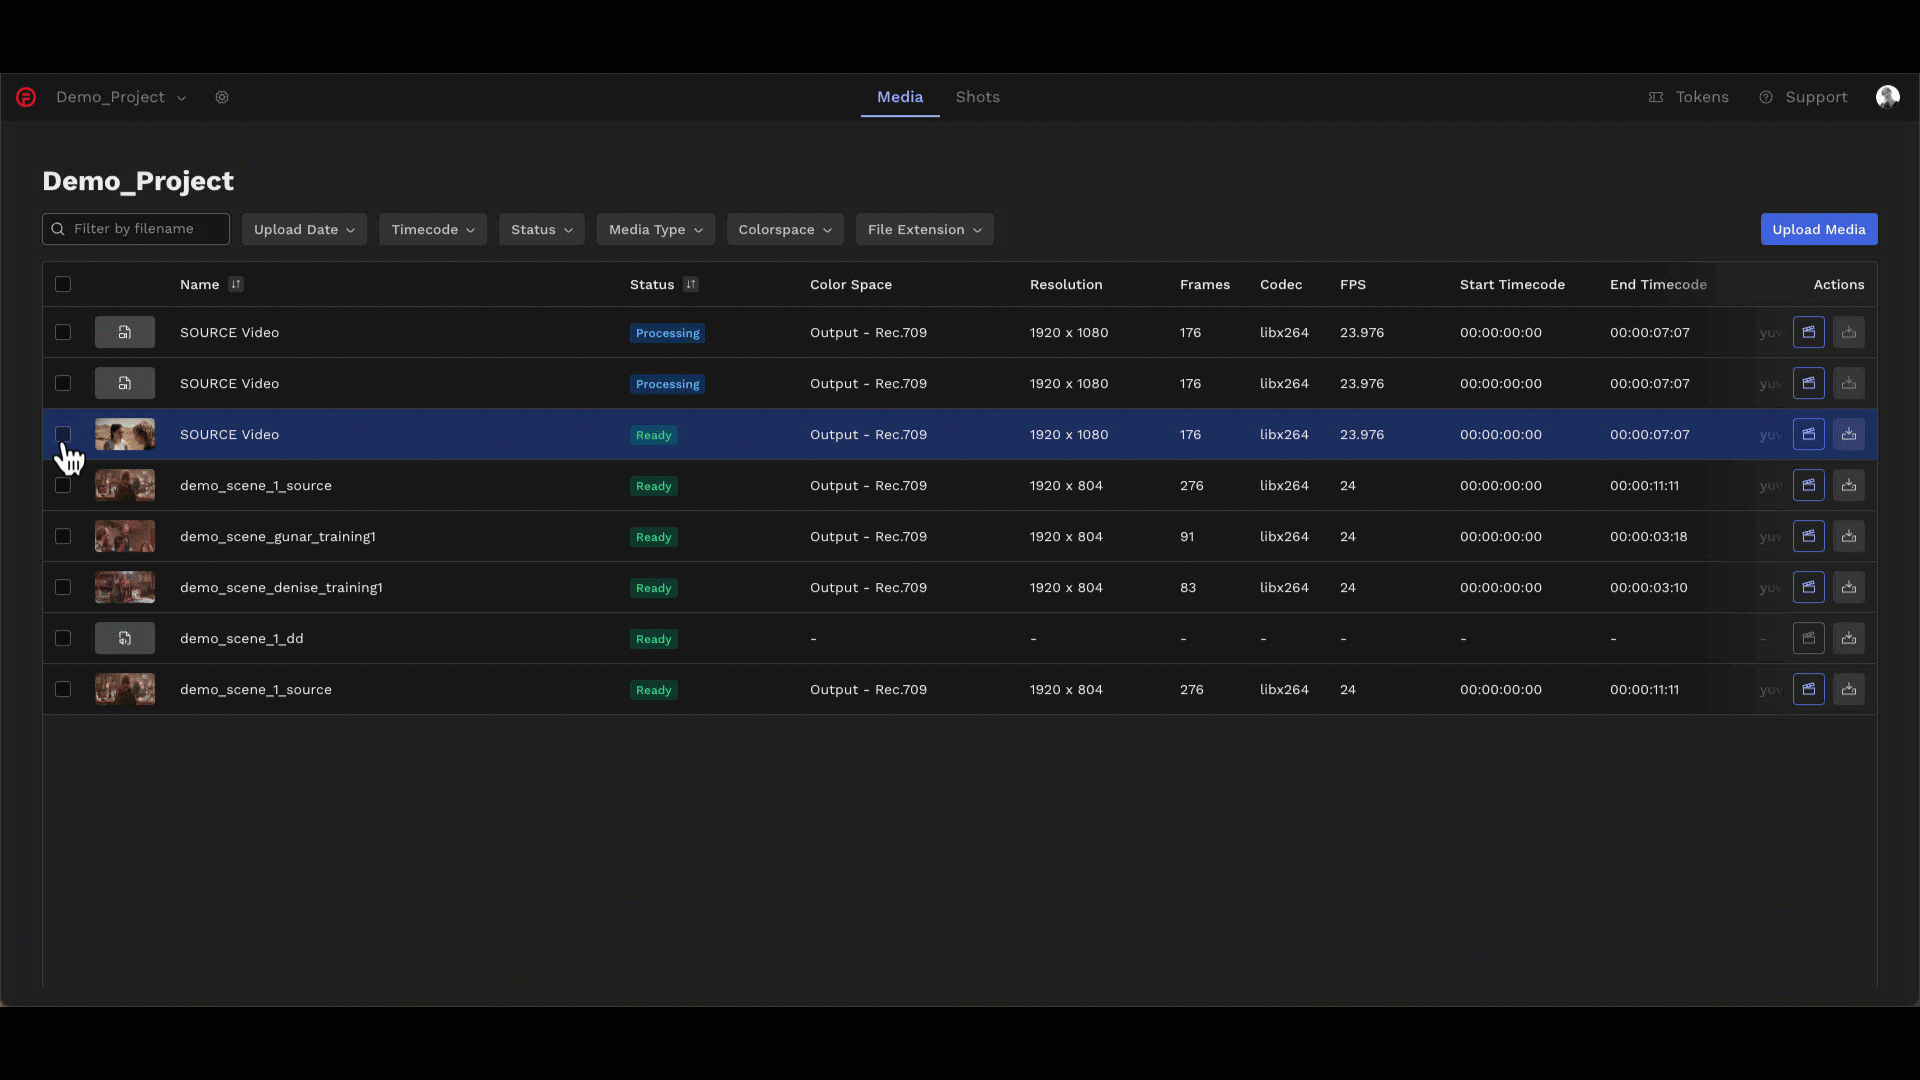Select the demo_scene_1_dd row checkbox
The image size is (1920, 1080).
(x=63, y=638)
